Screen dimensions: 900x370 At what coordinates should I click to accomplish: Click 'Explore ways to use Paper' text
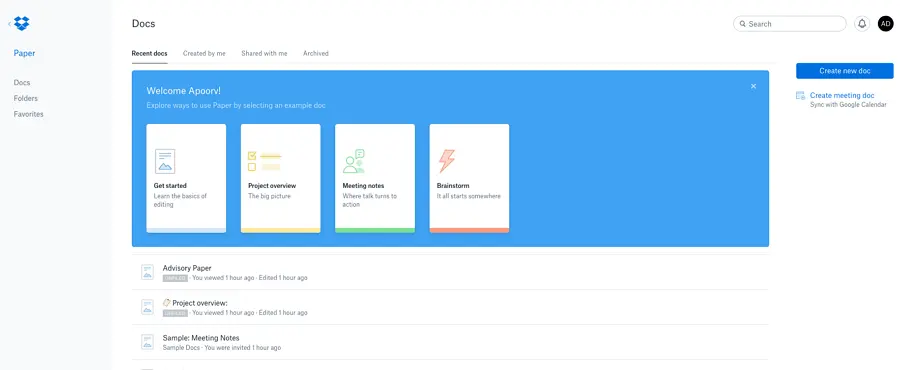[236, 106]
